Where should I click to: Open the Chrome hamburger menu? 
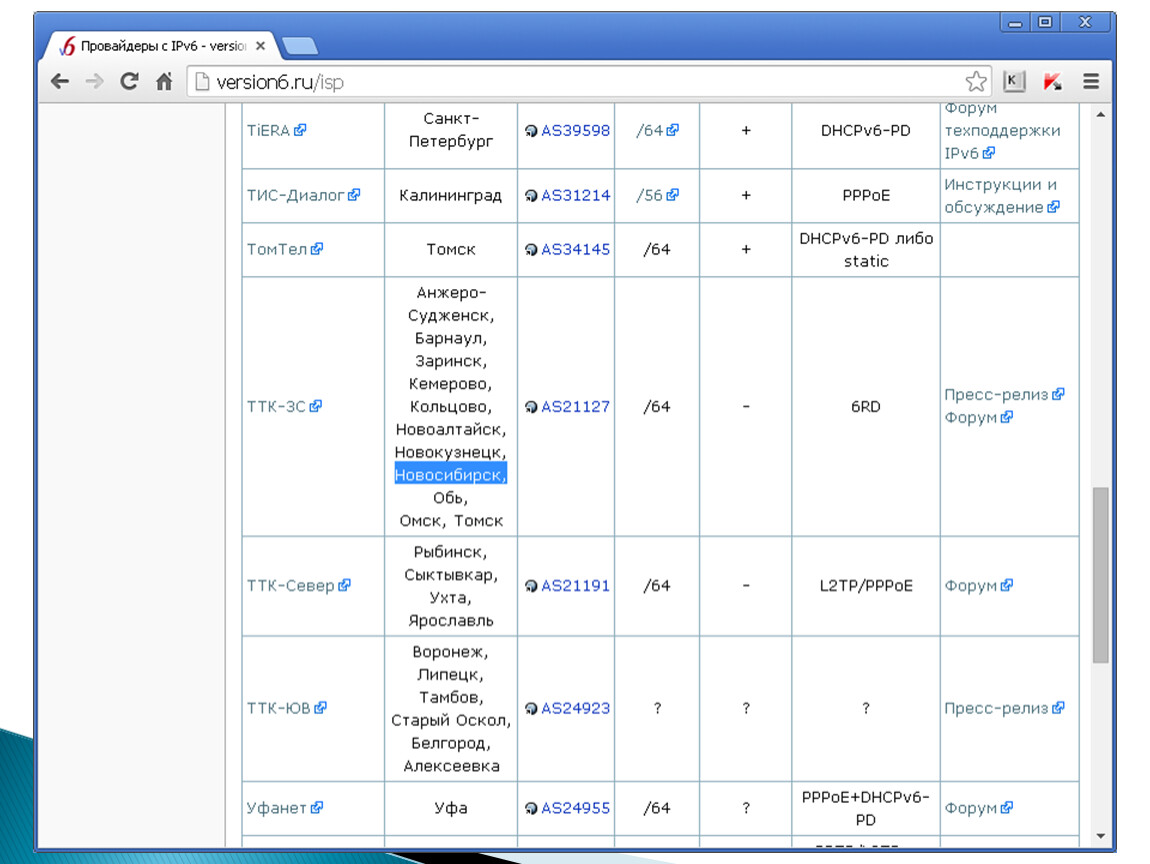click(x=1091, y=82)
